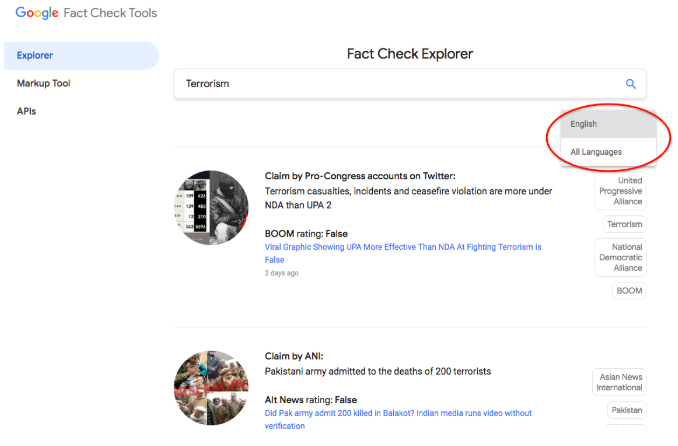Click the terrorism casualties under NDA claim text

coord(408,198)
